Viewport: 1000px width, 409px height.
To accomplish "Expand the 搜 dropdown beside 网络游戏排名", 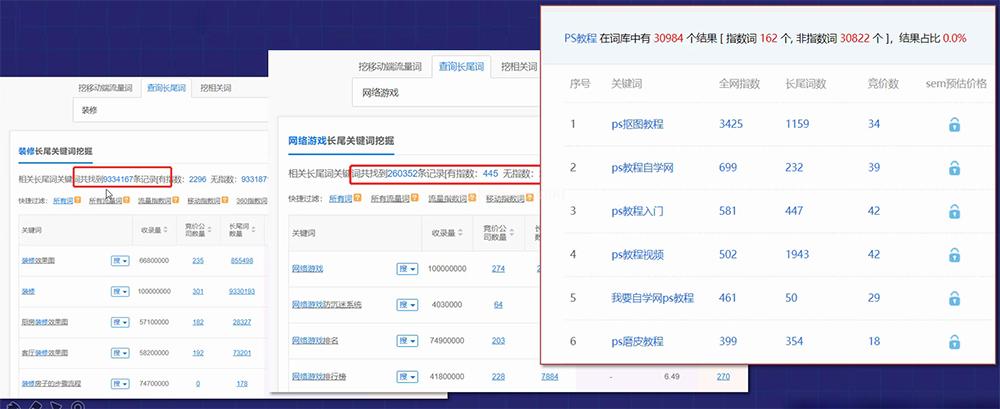I will coord(407,341).
